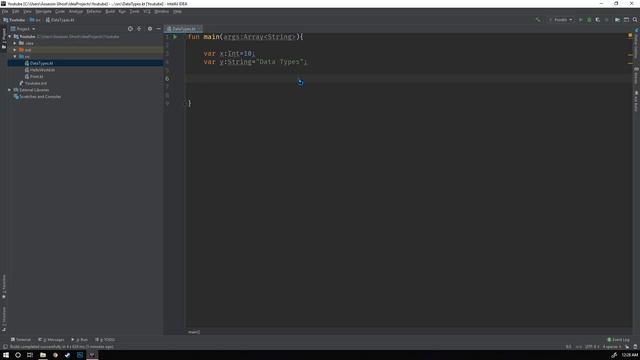Open the File menu
This screenshot has height=360, width=640.
(5, 11)
